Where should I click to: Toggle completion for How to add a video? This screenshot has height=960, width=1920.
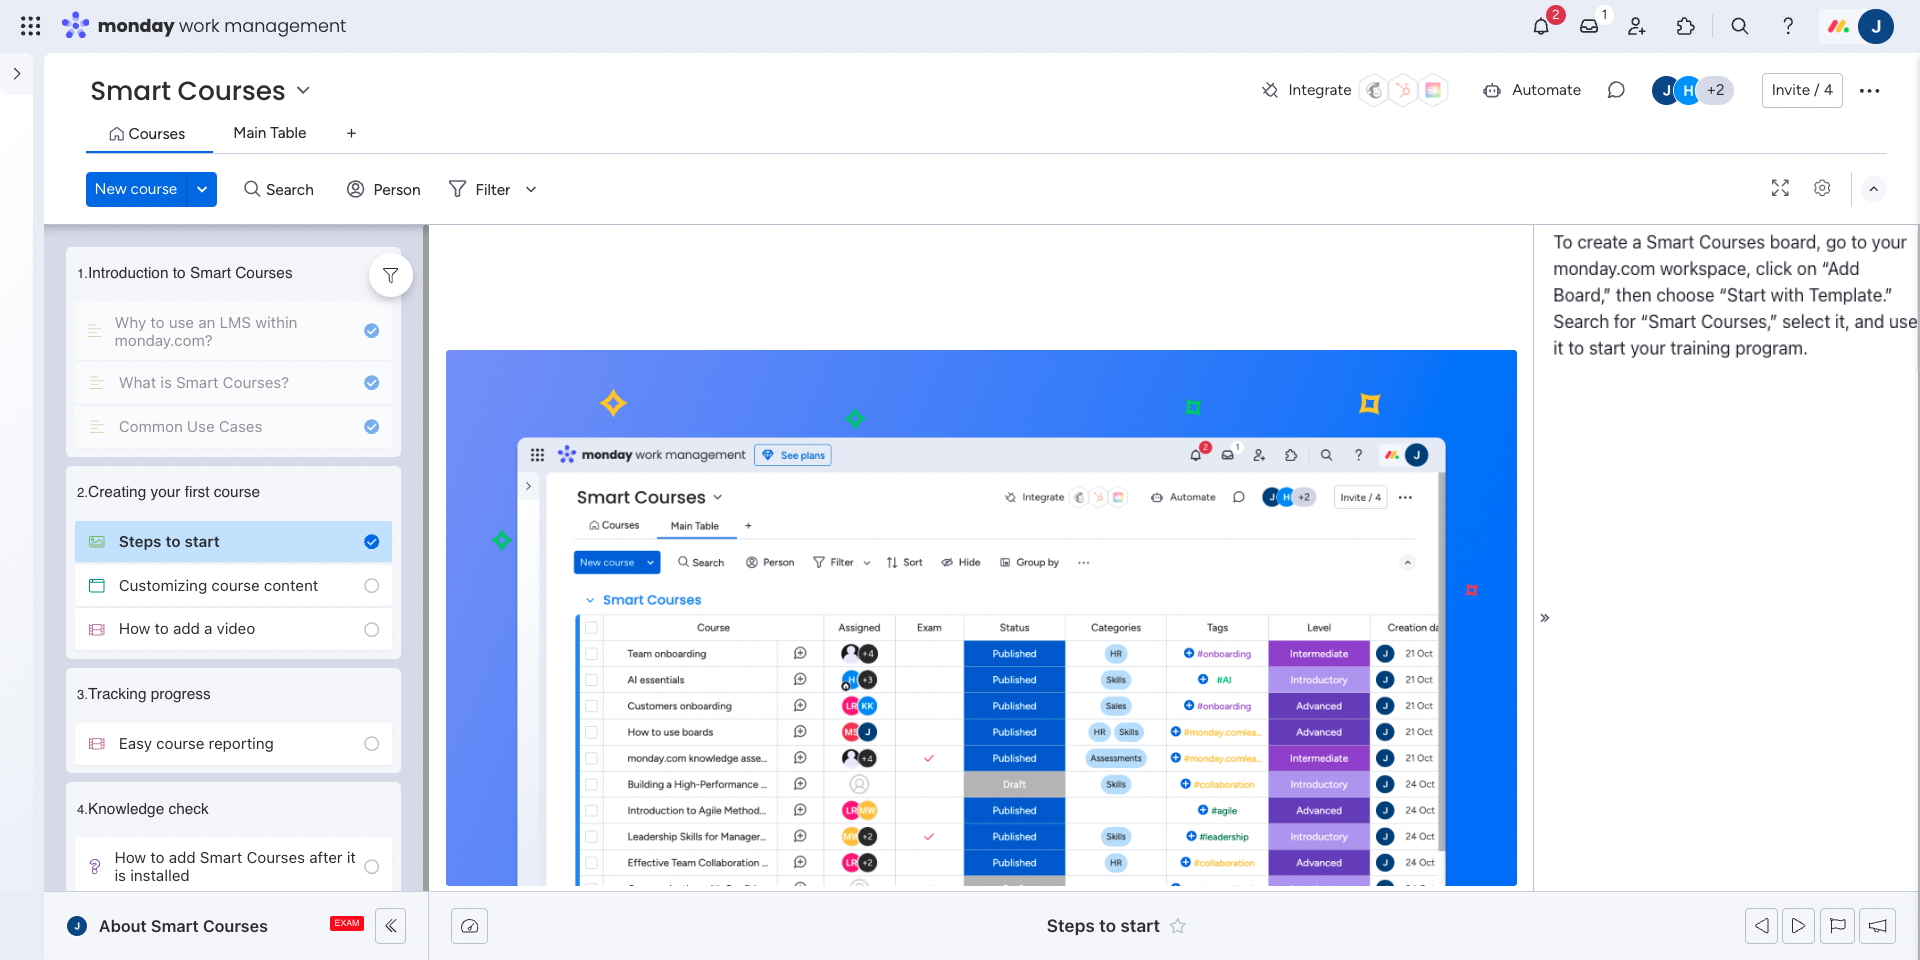pyautogui.click(x=372, y=629)
